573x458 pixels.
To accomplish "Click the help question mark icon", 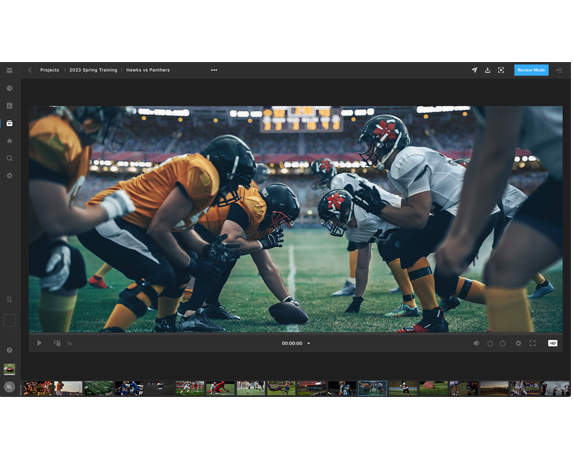I will coord(10,350).
